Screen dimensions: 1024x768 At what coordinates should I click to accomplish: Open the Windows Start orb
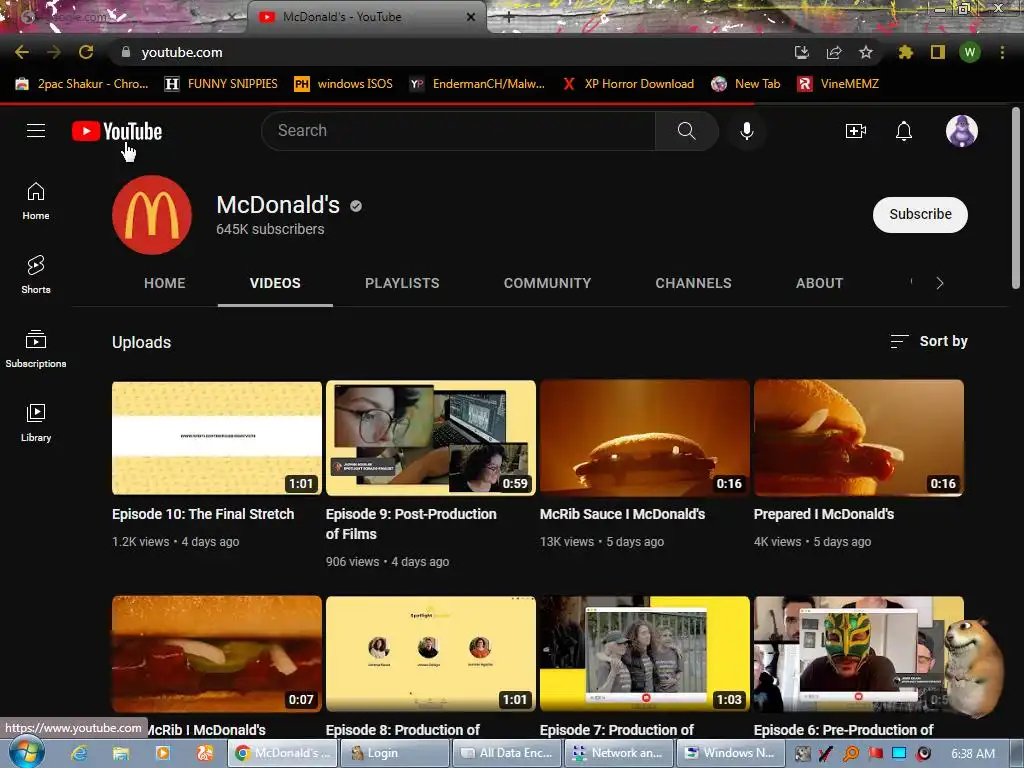(26, 753)
